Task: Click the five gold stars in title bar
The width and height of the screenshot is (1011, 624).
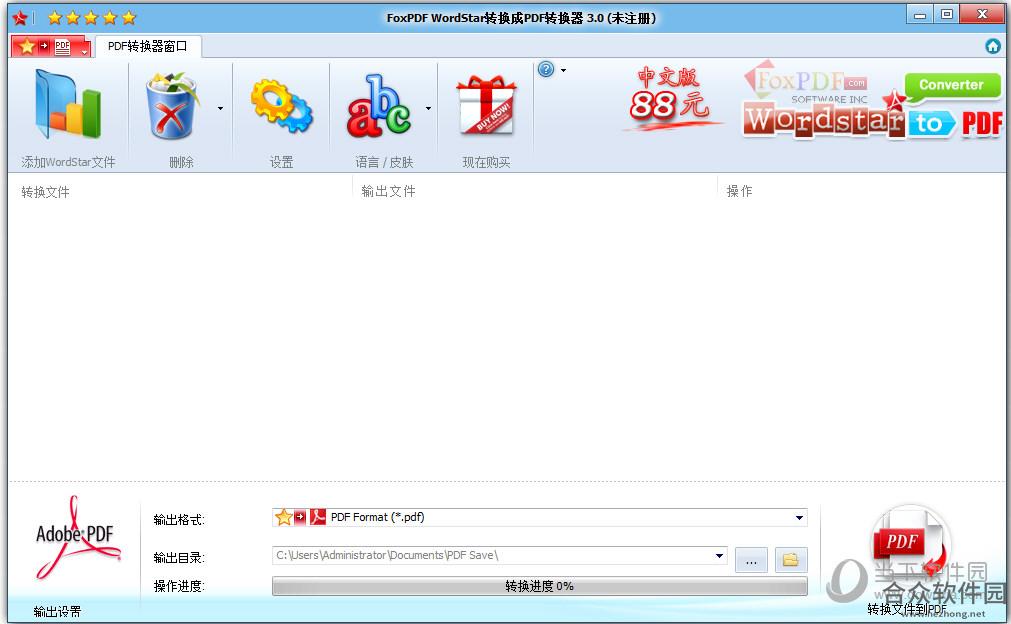Action: click(x=92, y=17)
